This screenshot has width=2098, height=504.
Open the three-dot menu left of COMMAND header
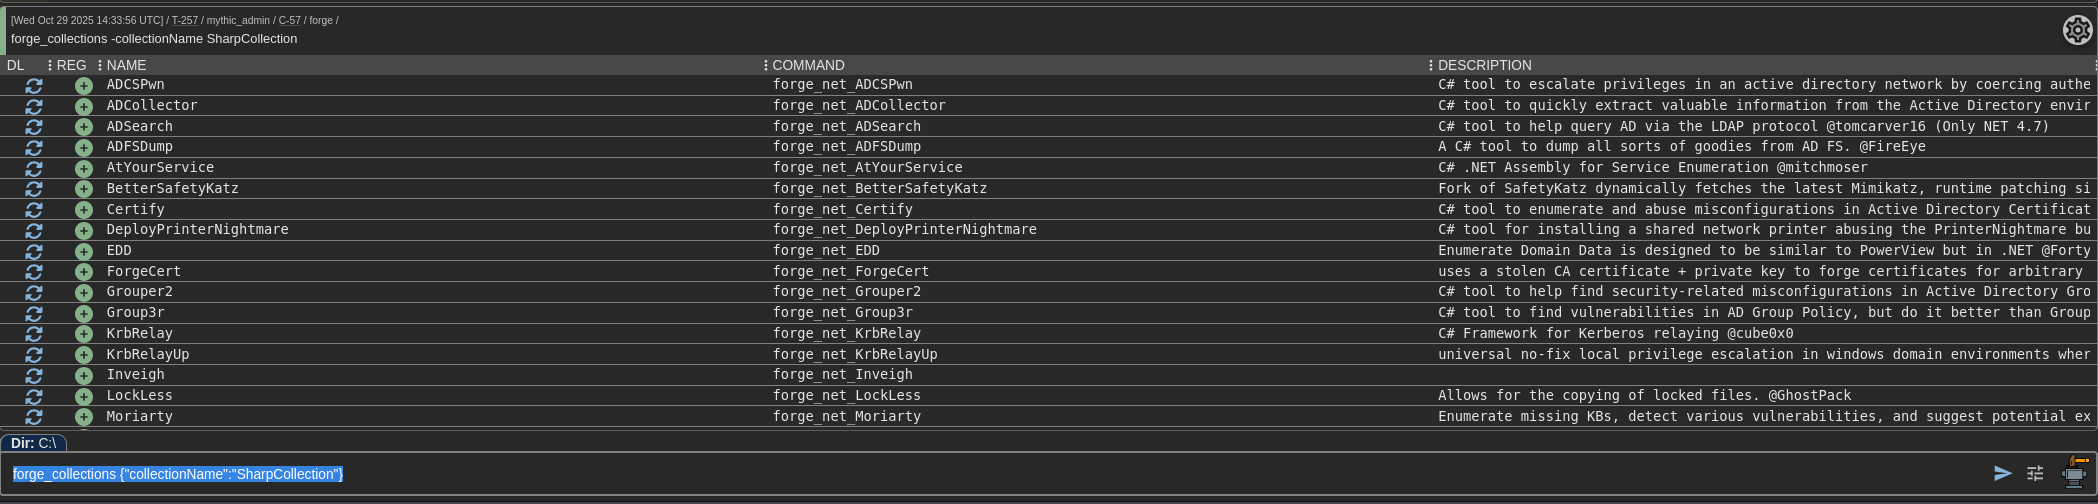click(766, 65)
